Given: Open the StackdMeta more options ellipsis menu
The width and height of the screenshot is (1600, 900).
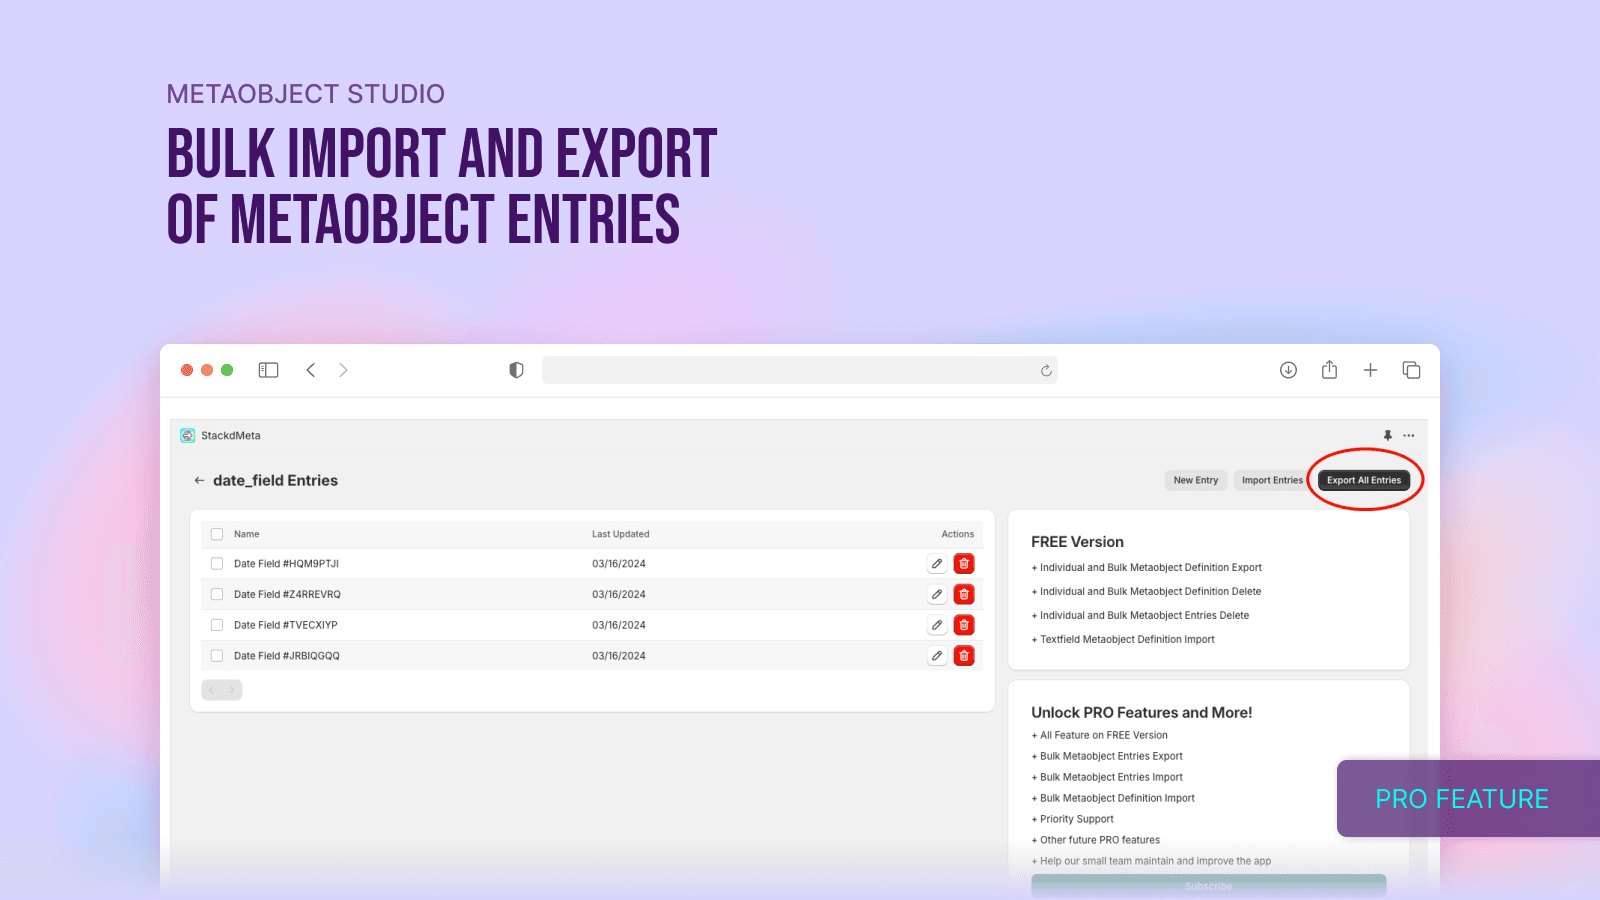Looking at the screenshot, I should [x=1409, y=435].
